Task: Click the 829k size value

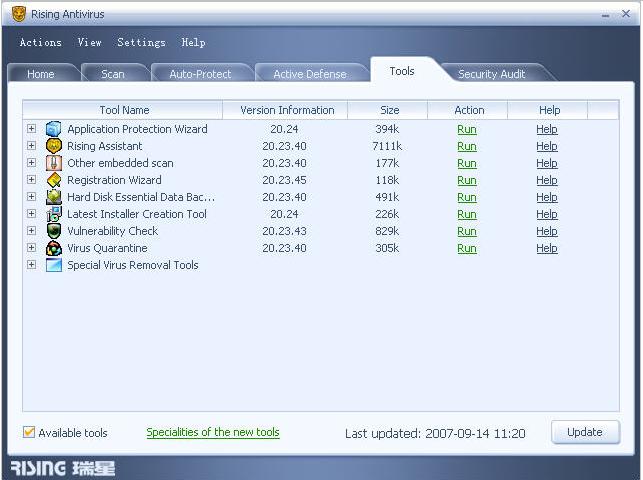Action: (387, 231)
